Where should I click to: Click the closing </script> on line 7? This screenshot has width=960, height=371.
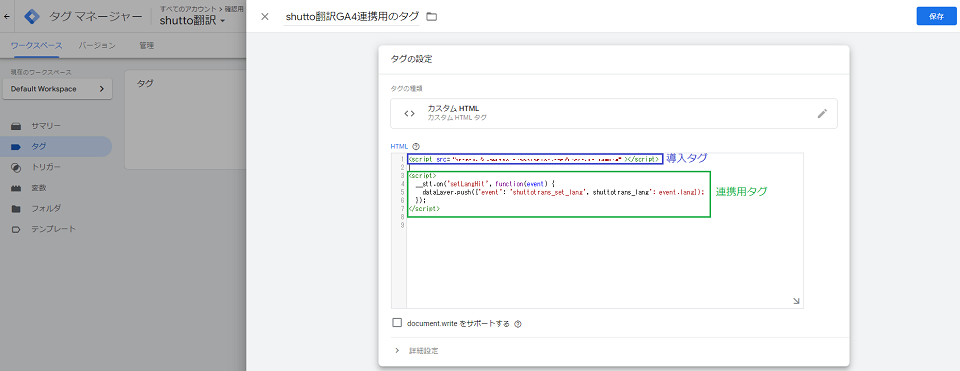pyautogui.click(x=424, y=209)
